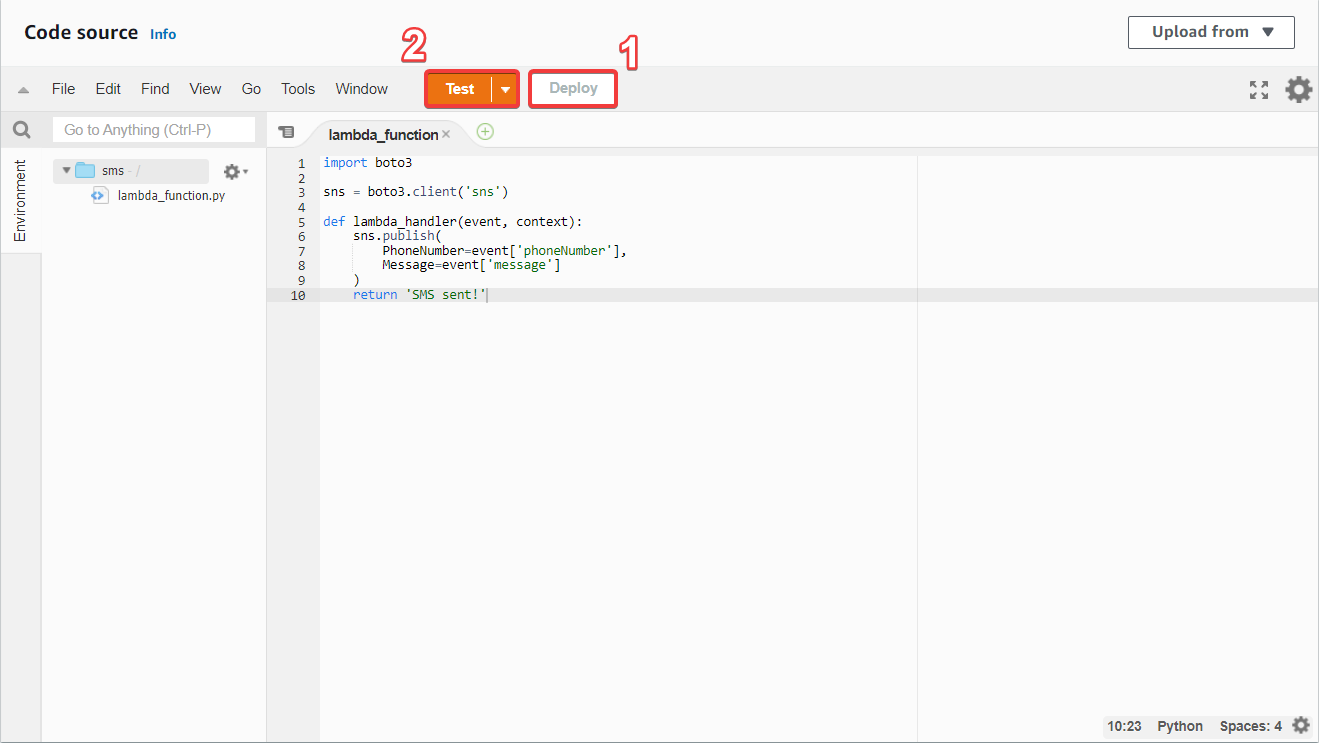Click the def lambda_handler line

(452, 222)
